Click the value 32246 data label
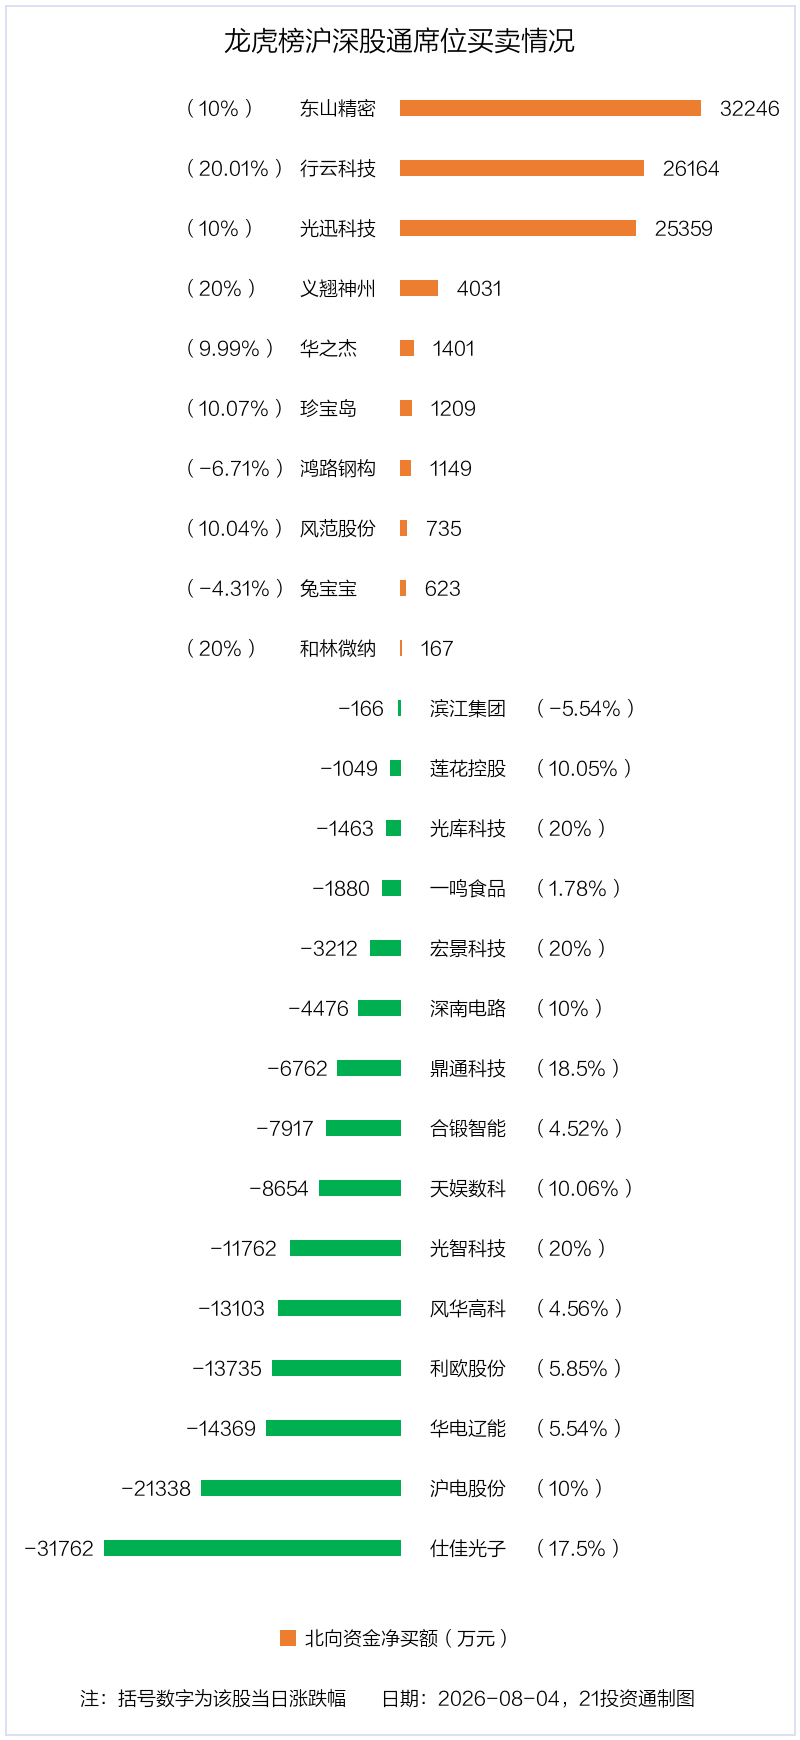 pos(750,108)
